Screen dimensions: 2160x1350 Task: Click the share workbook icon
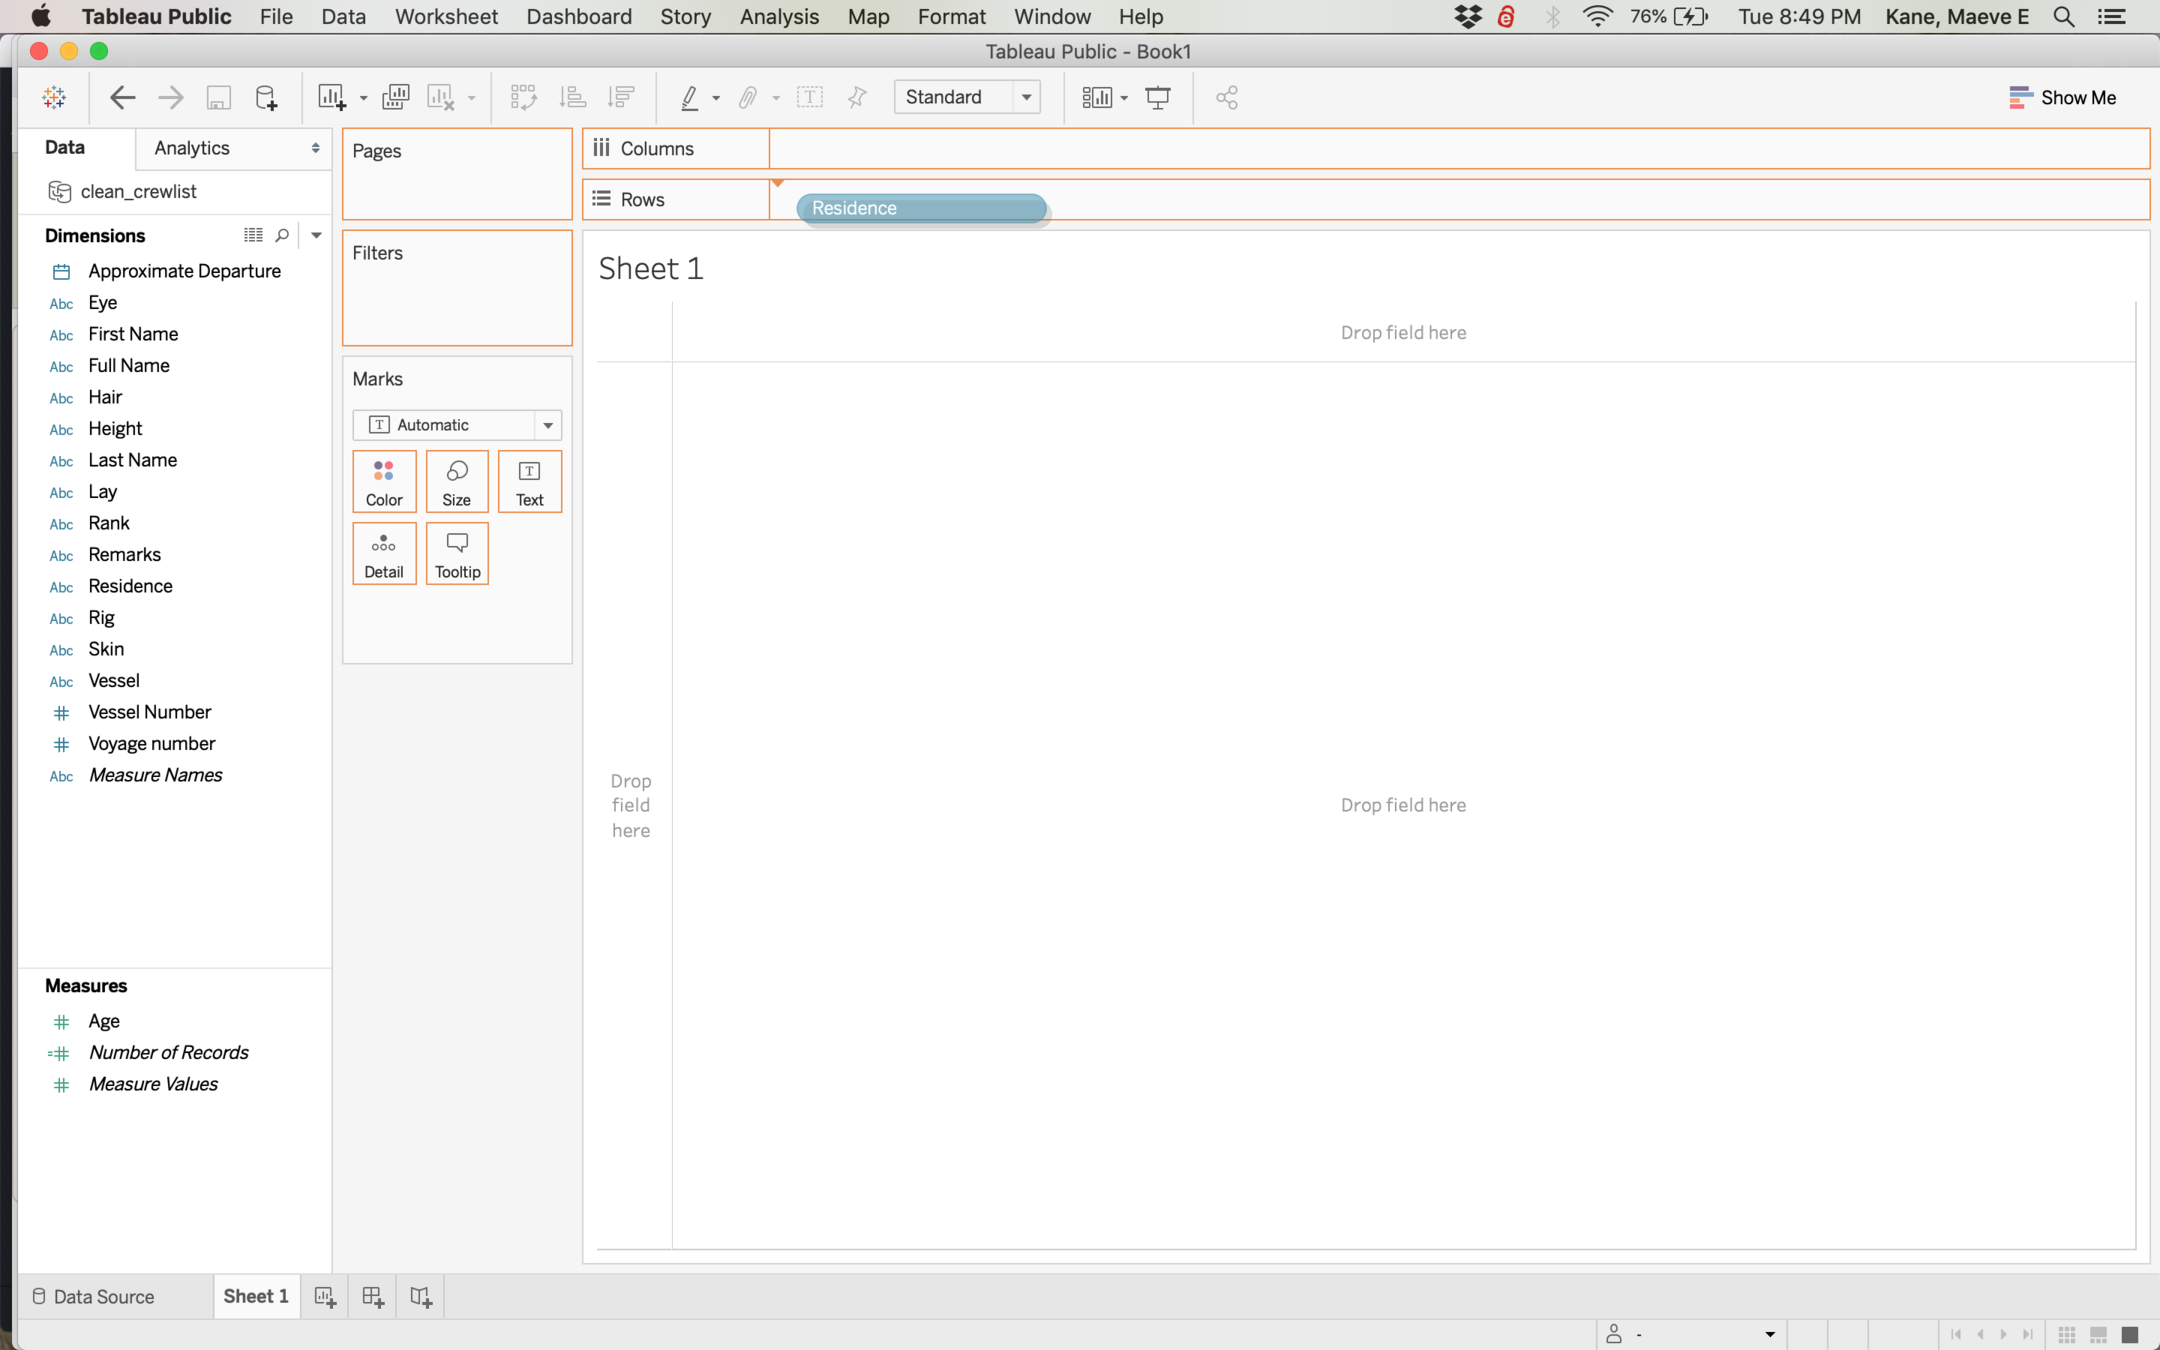click(1227, 97)
